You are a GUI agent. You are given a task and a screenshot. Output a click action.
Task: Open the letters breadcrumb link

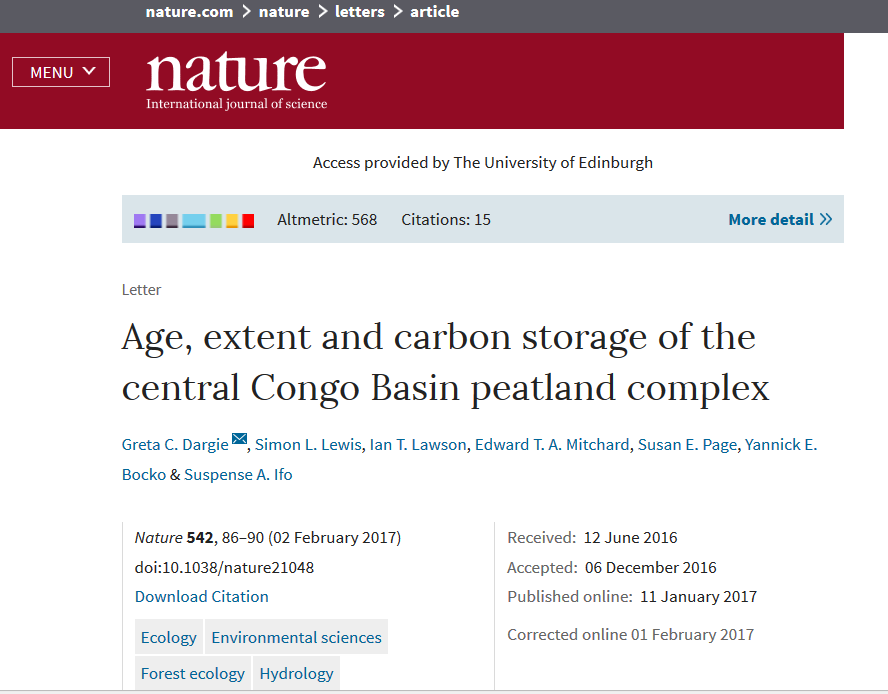[x=360, y=12]
